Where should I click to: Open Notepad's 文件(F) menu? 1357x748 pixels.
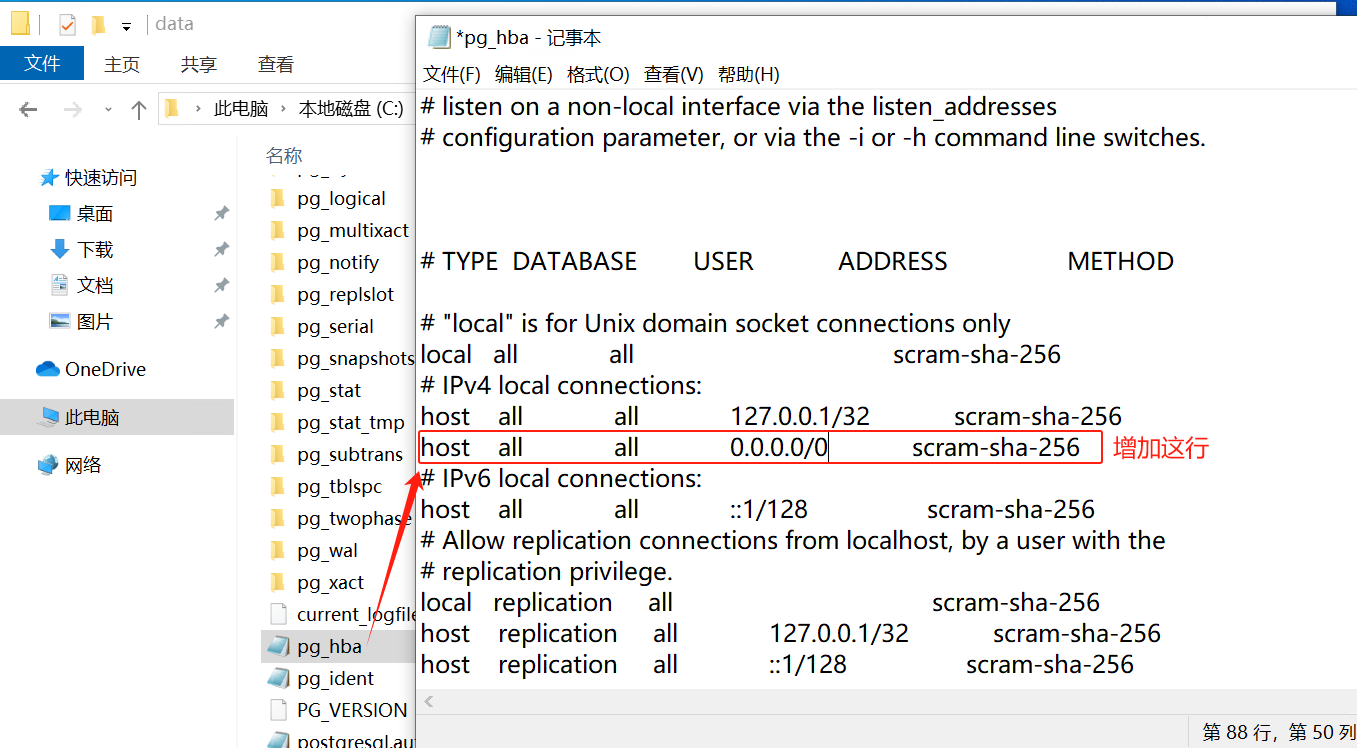click(452, 75)
